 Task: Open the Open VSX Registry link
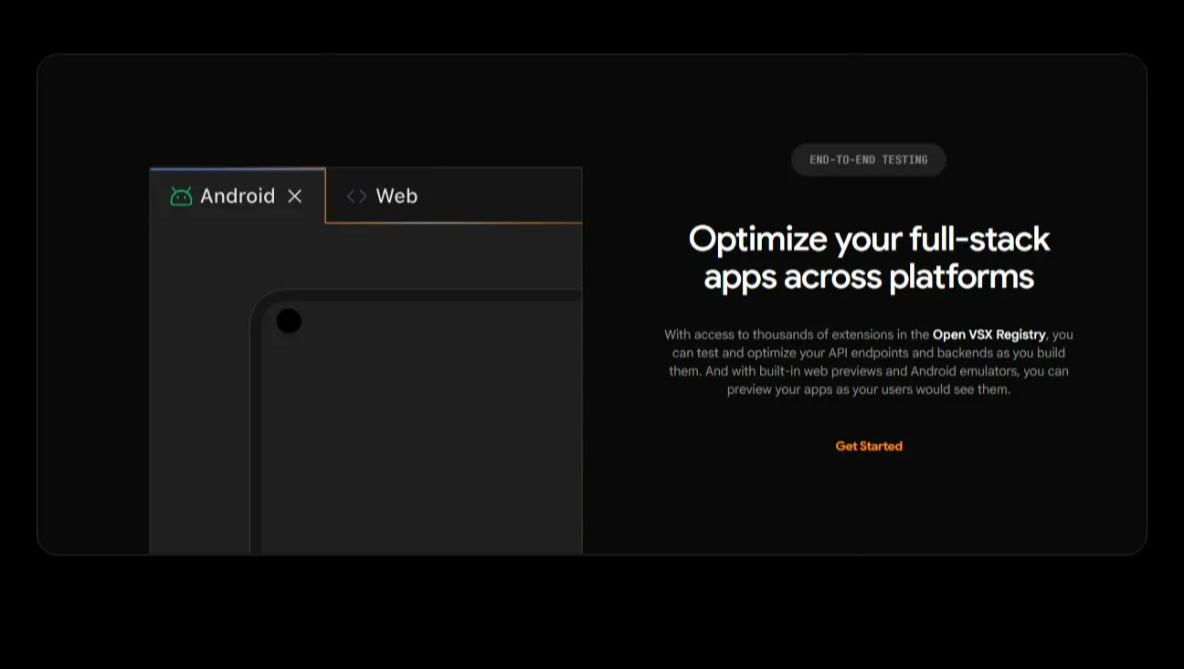(x=988, y=335)
